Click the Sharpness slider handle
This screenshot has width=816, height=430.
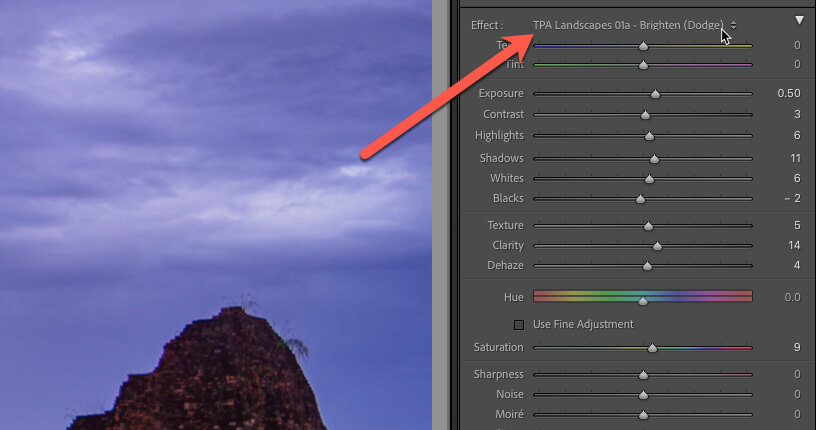(x=643, y=375)
